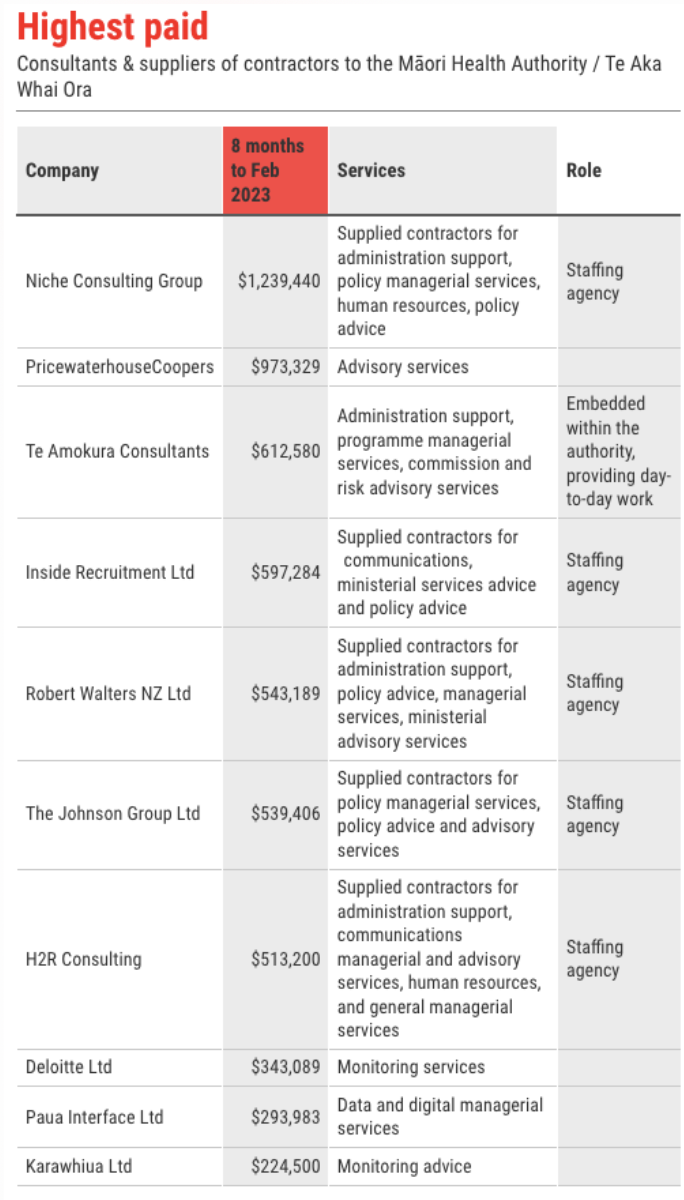This screenshot has height=1200, width=684.
Task: Select the Services column header
Action: click(x=371, y=170)
